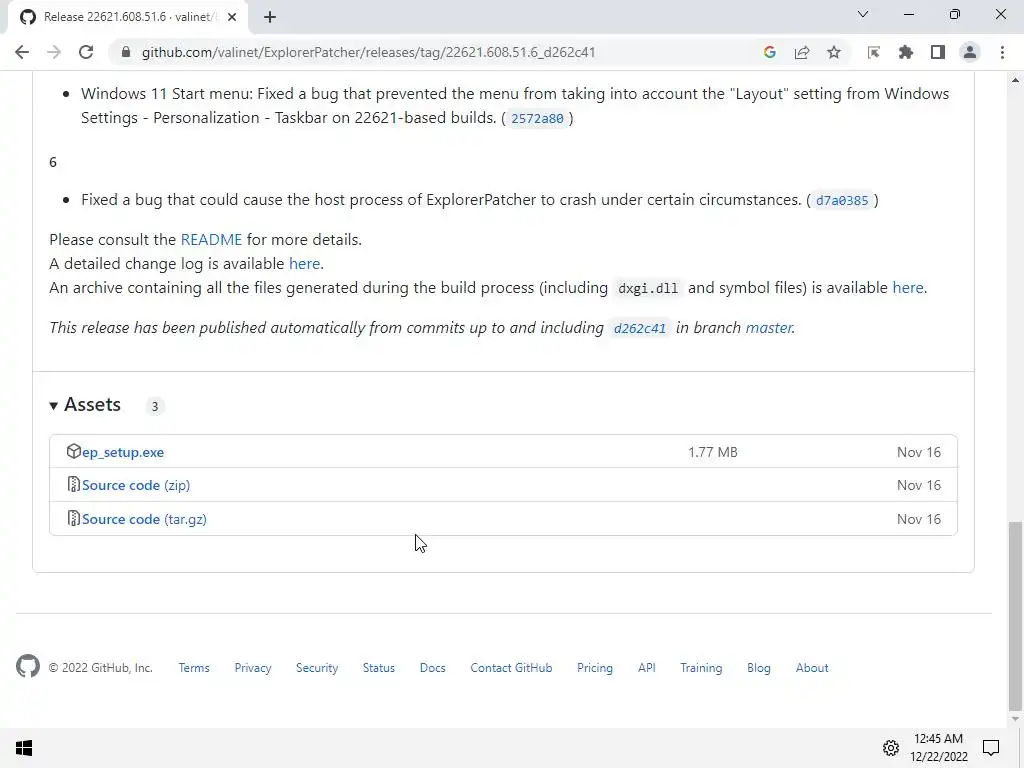
Task: Open the notification center icon
Action: point(991,748)
